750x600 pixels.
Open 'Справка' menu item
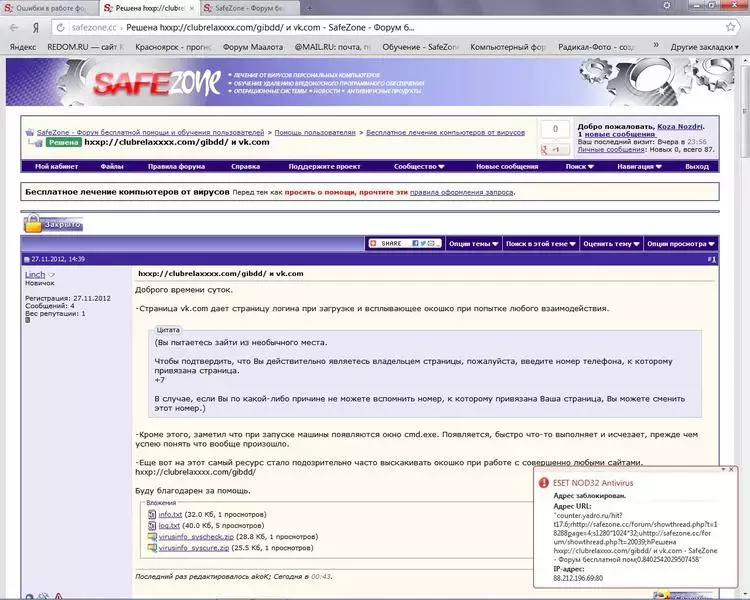(245, 167)
